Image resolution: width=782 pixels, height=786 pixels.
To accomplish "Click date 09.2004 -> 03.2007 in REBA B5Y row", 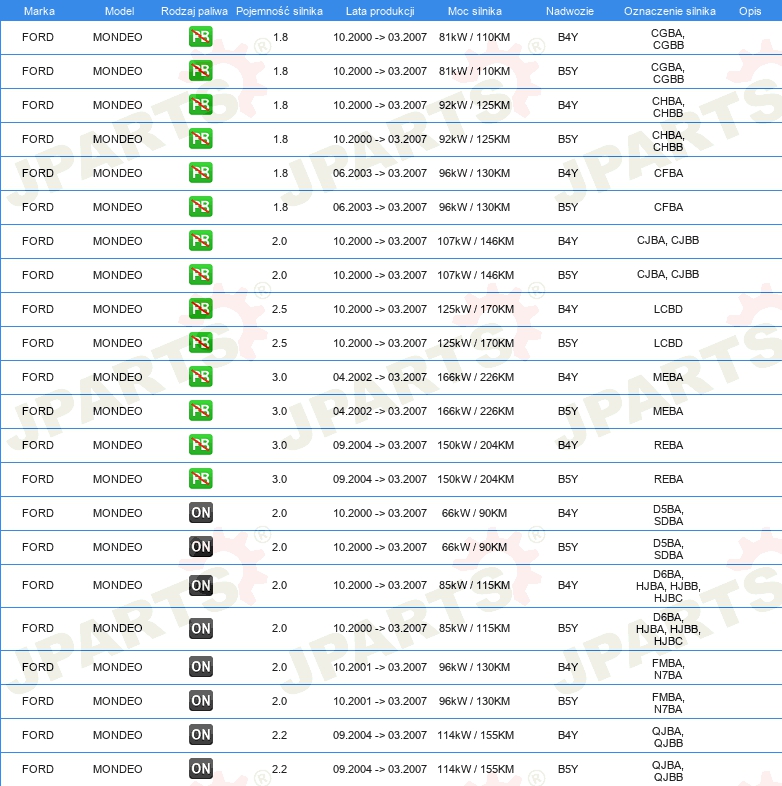I will click(380, 479).
